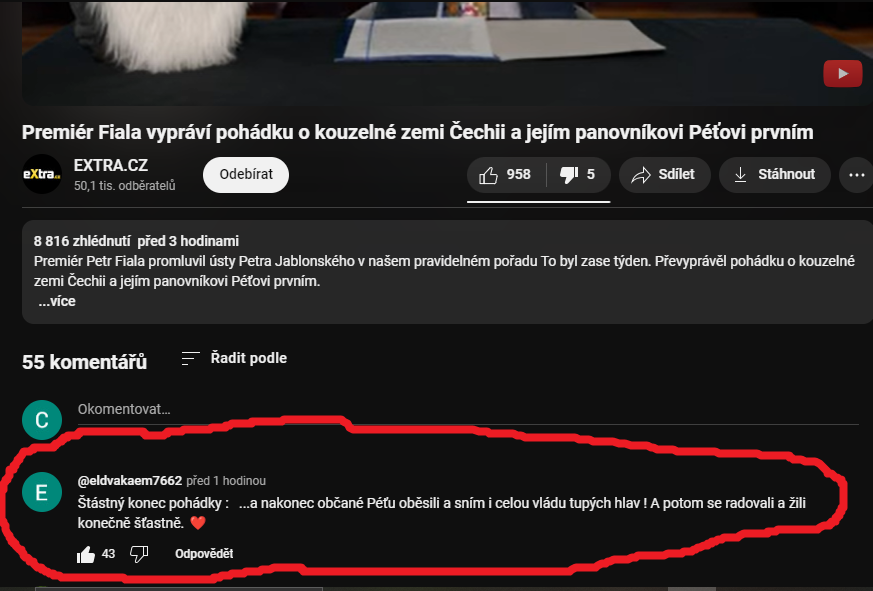Image resolution: width=873 pixels, height=591 pixels.
Task: Download the video with Stáhnout
Action: [x=774, y=175]
